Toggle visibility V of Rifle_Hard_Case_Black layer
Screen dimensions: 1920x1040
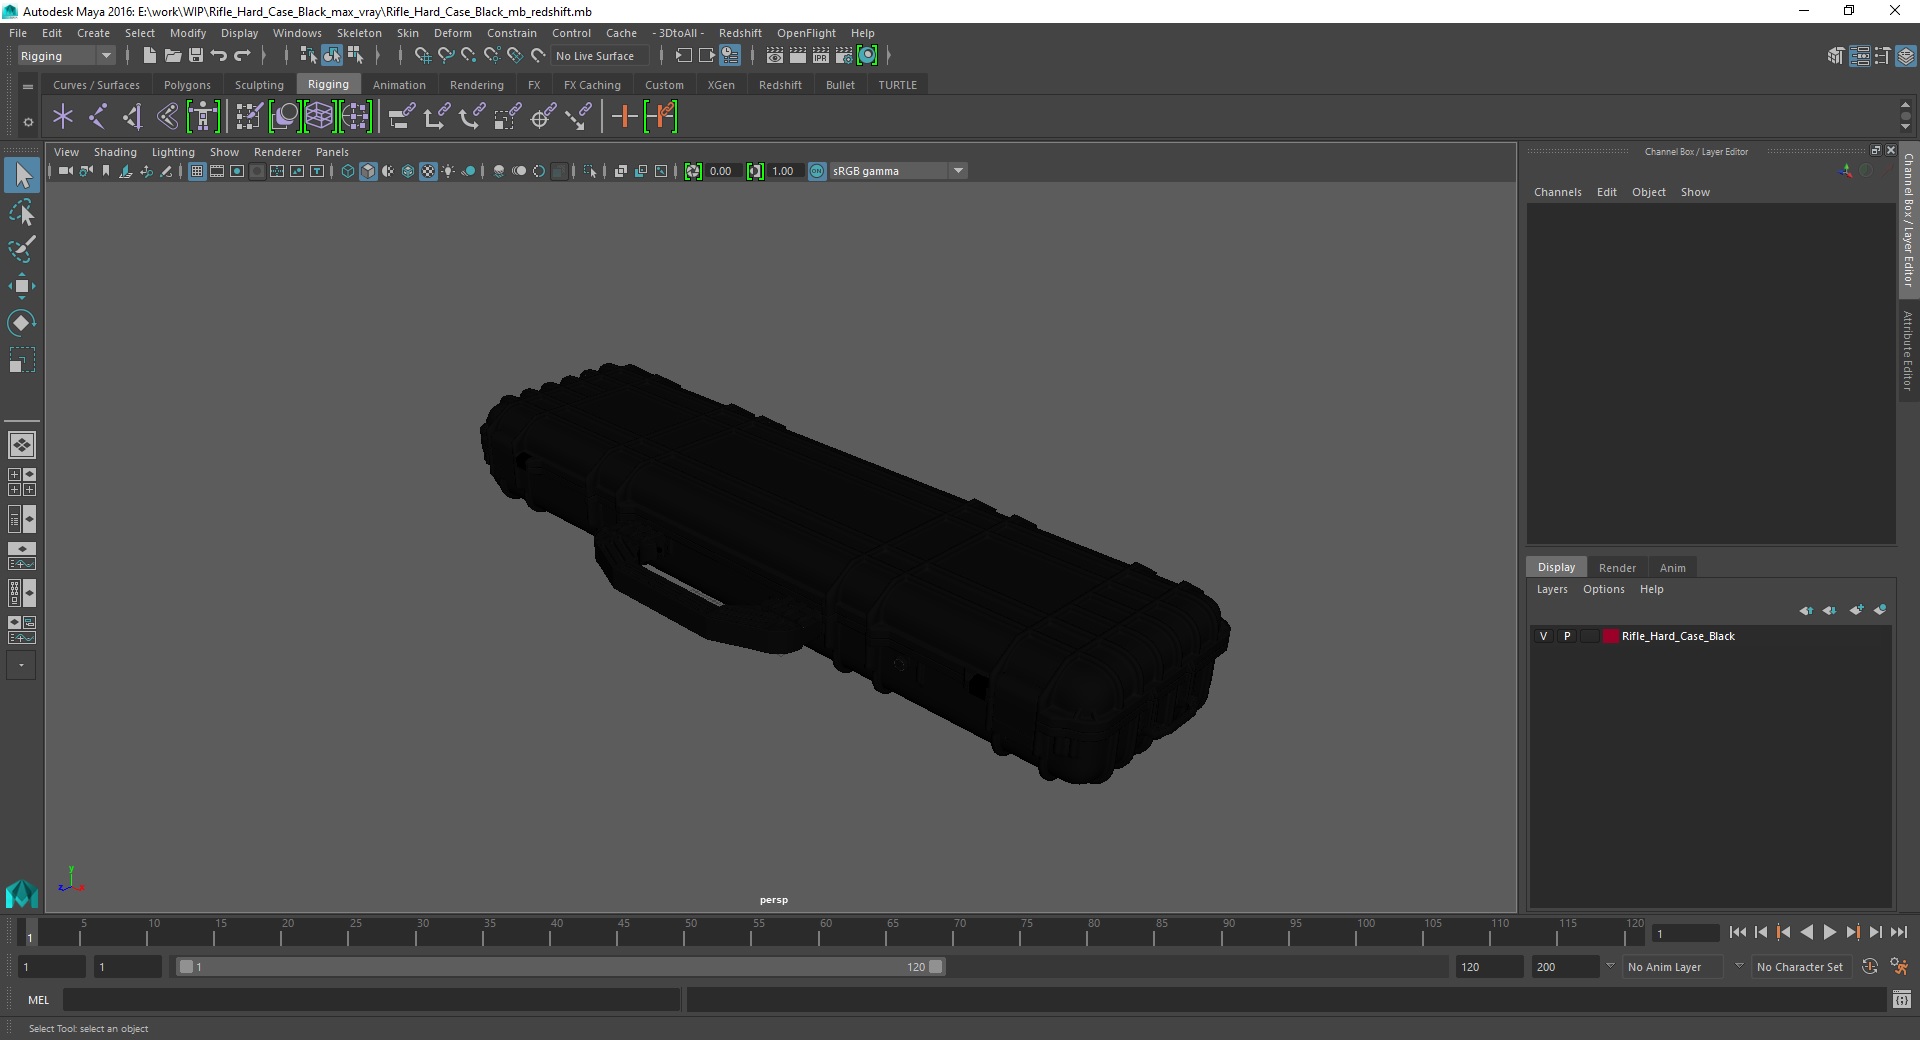point(1543,636)
